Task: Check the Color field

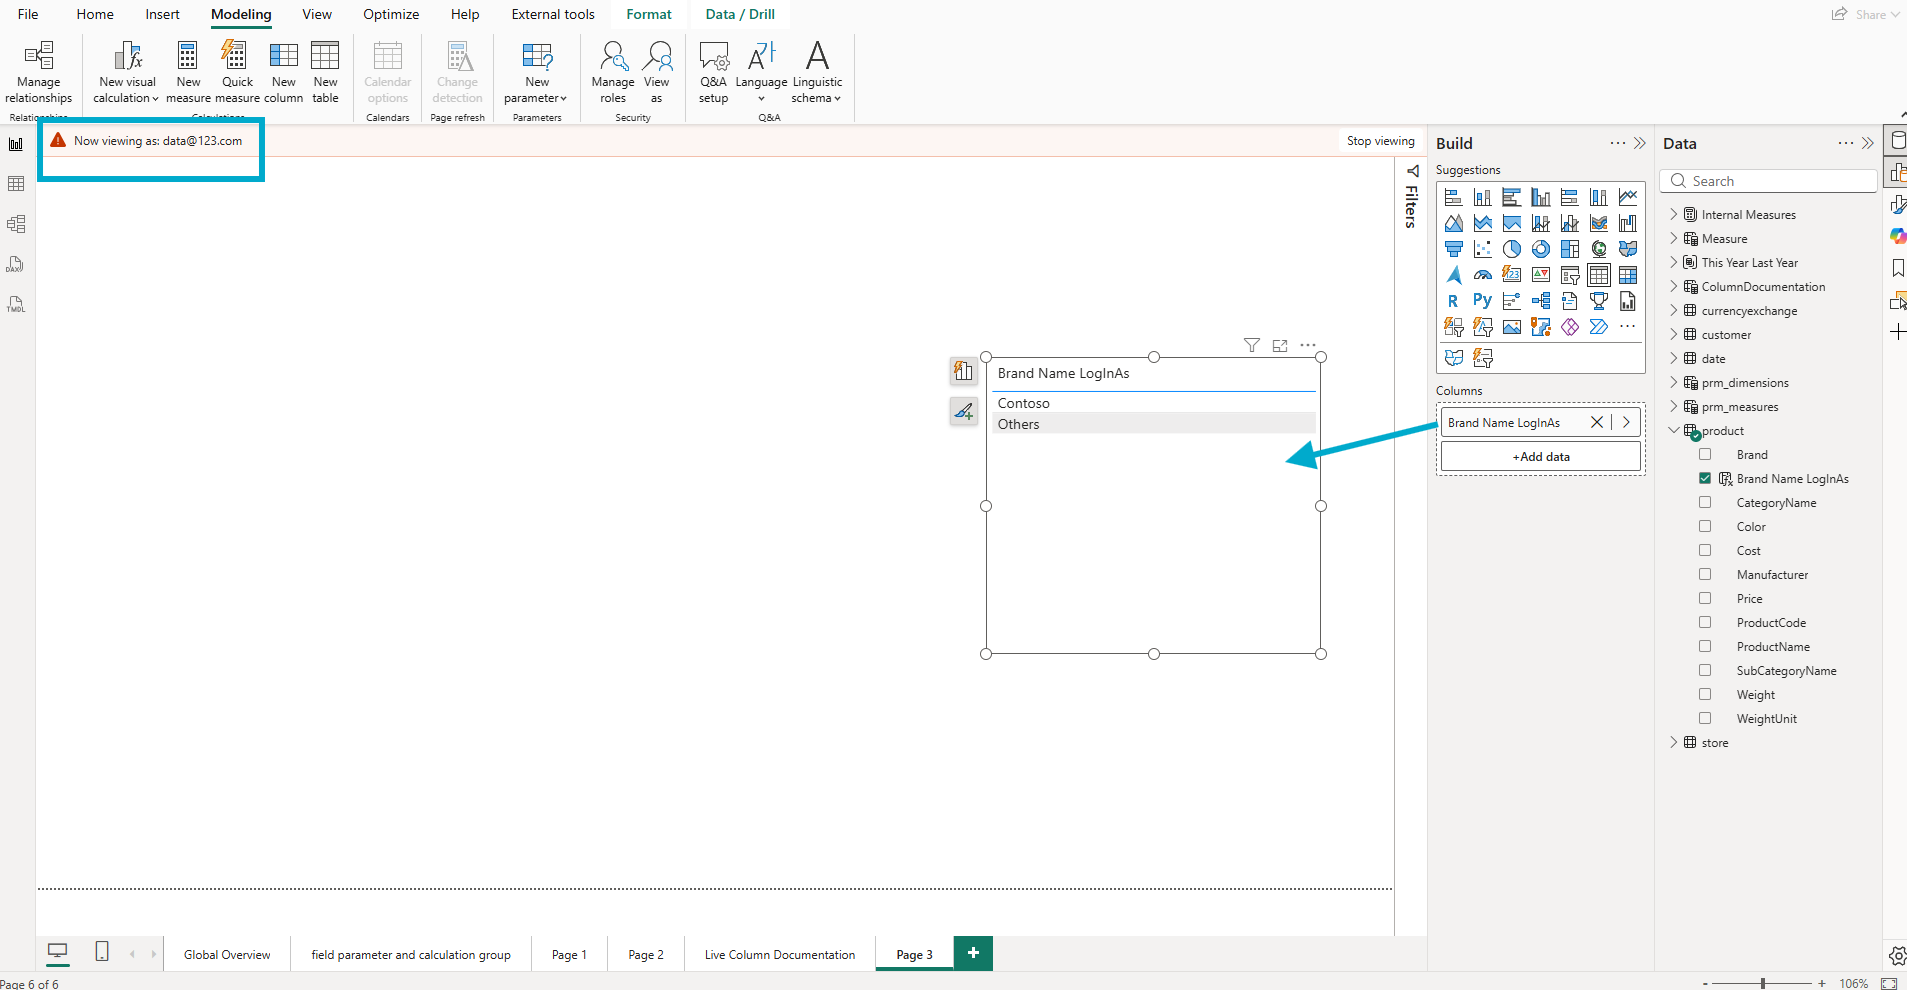Action: (1705, 527)
